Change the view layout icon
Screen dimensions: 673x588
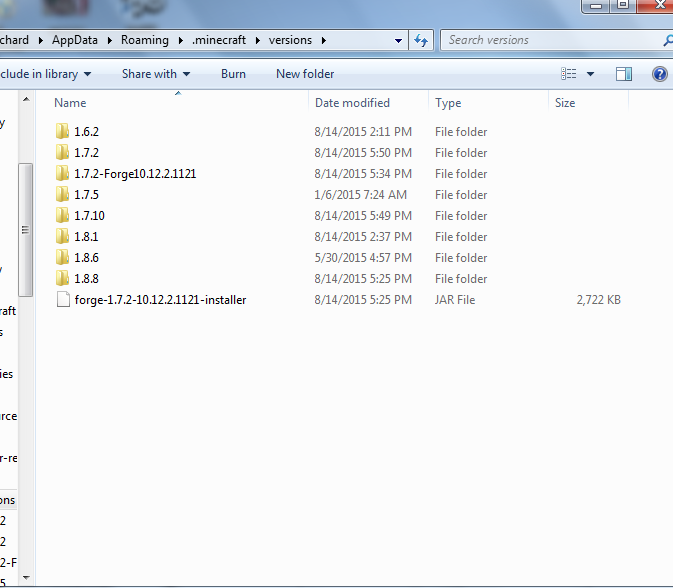[569, 74]
